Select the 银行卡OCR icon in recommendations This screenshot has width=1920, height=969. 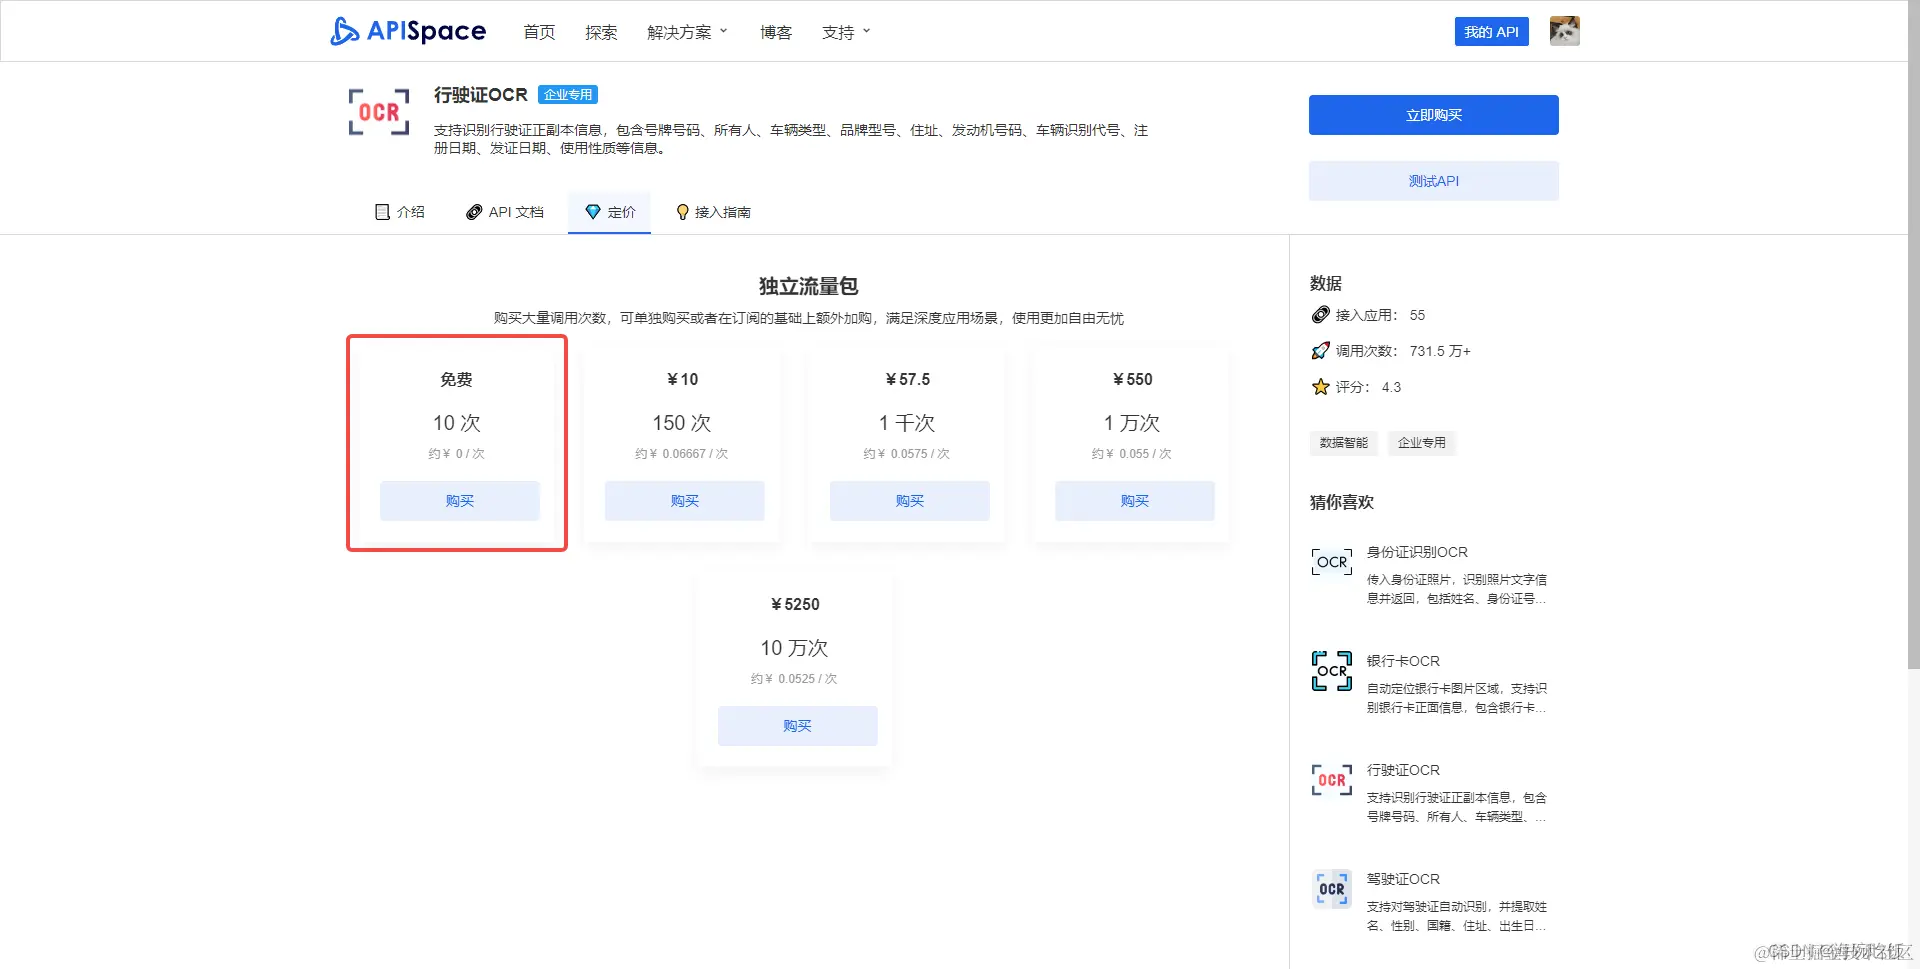tap(1331, 671)
